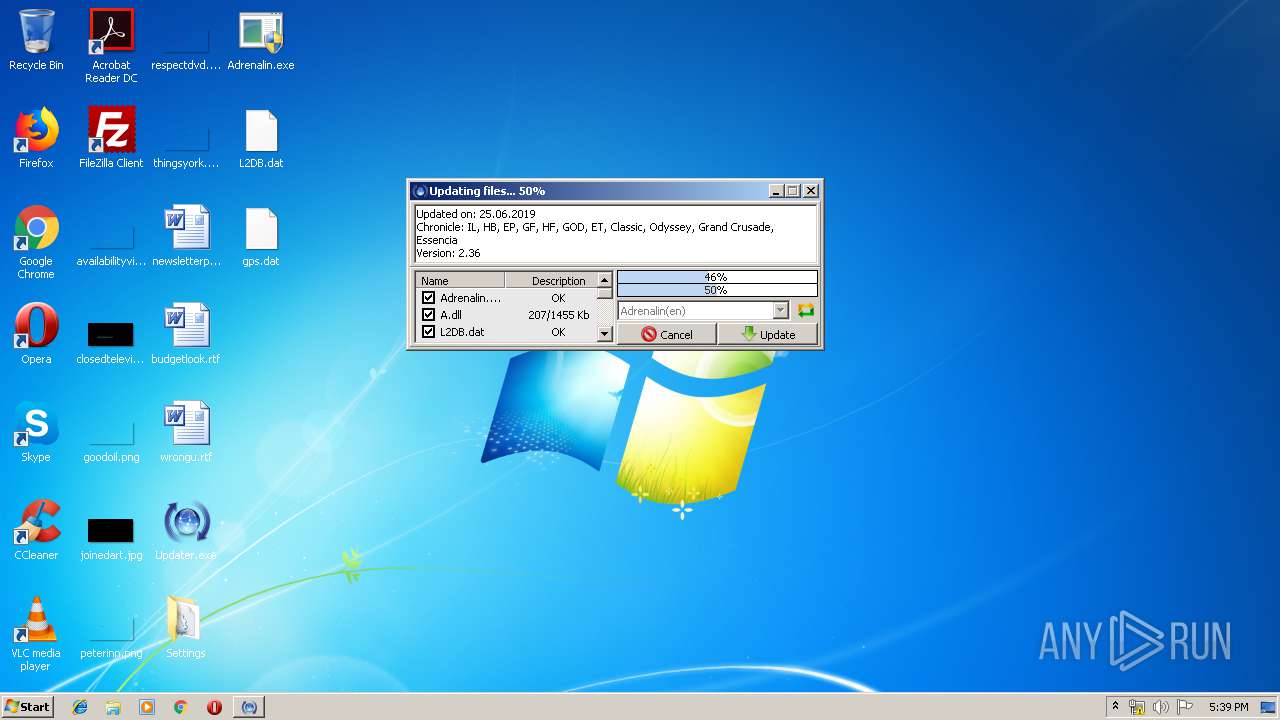Viewport: 1280px width, 720px height.
Task: Open the Recycle Bin desktop icon
Action: [x=36, y=41]
